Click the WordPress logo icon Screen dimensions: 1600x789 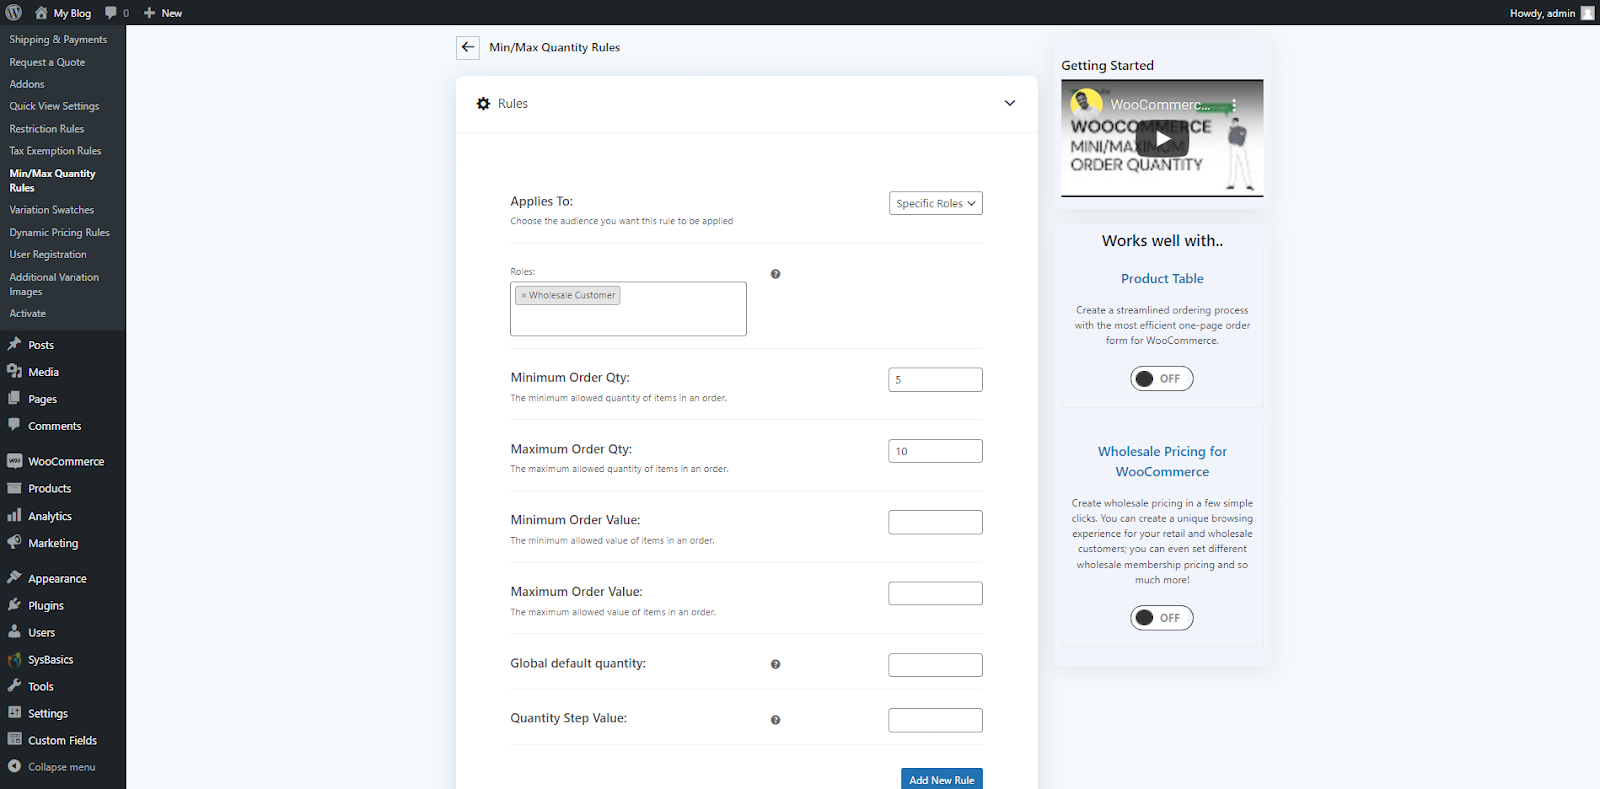tap(13, 13)
